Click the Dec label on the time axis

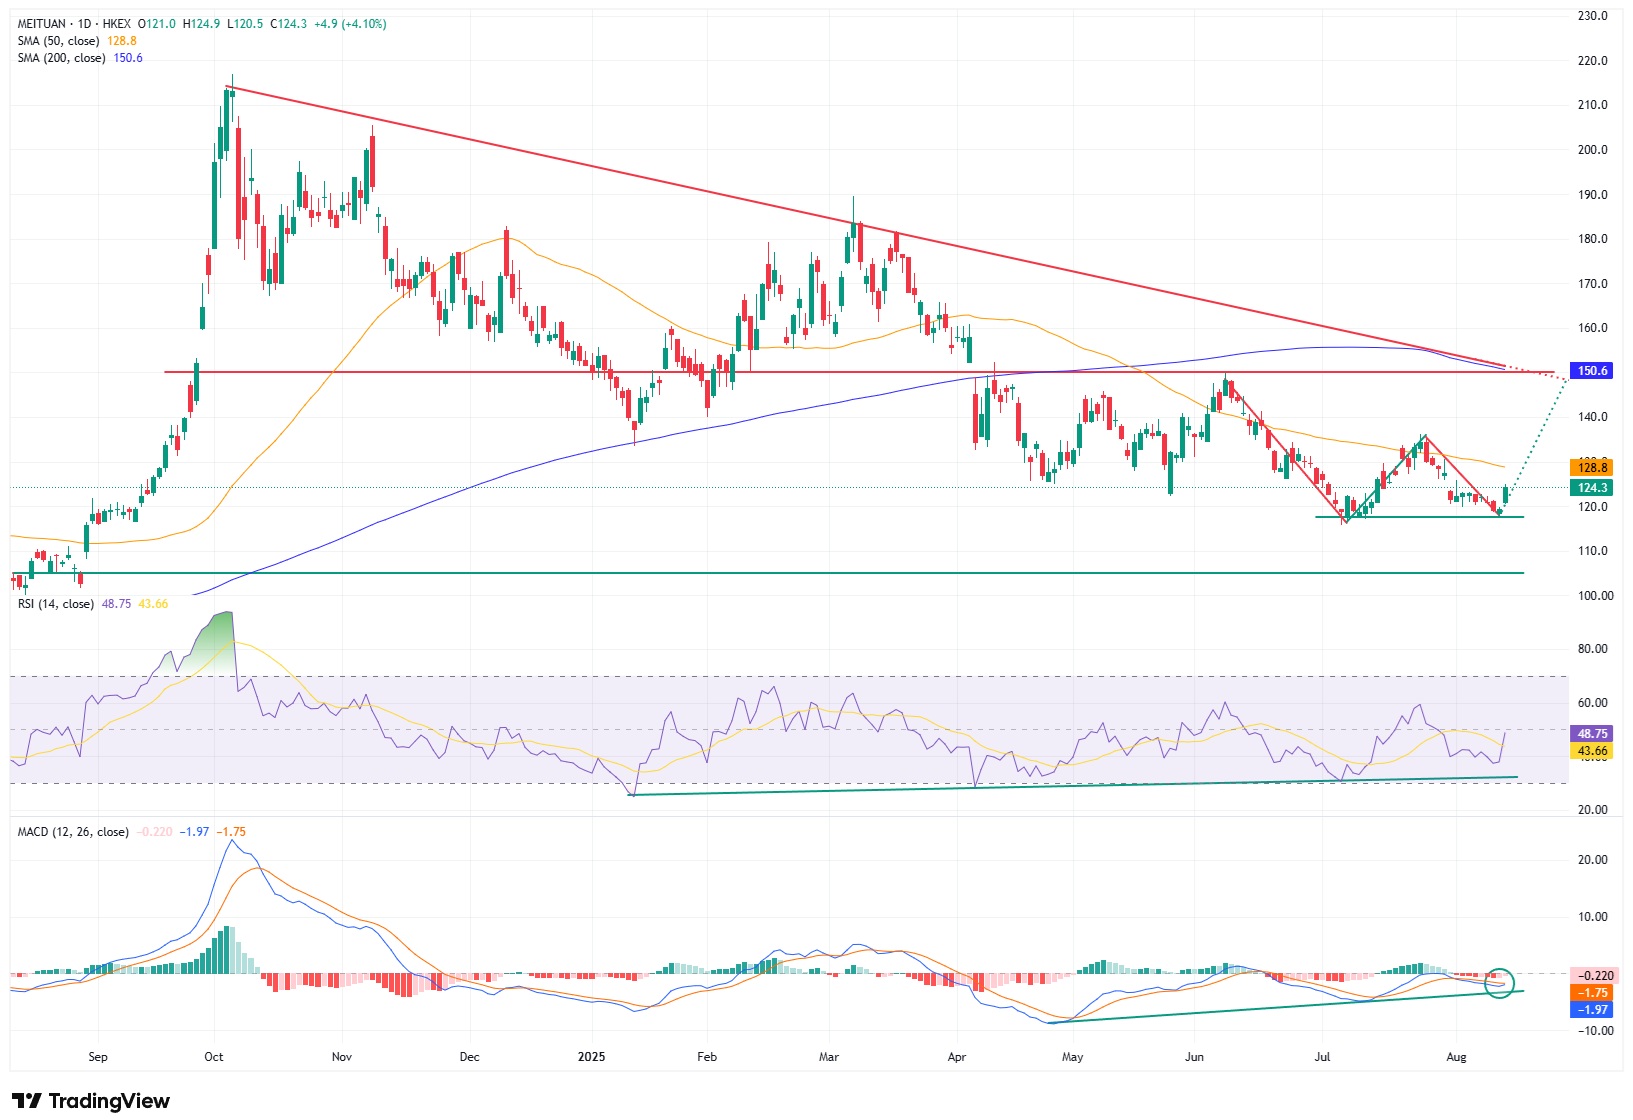click(469, 1057)
